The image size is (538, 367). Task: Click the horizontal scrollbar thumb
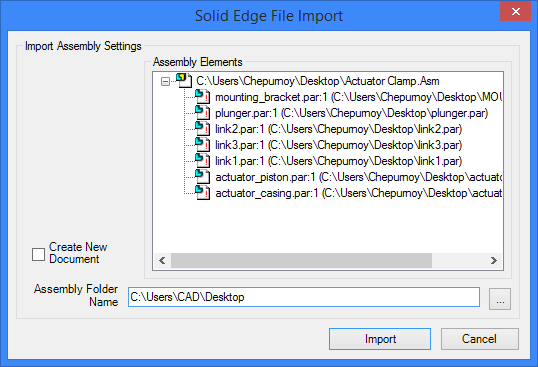301,261
